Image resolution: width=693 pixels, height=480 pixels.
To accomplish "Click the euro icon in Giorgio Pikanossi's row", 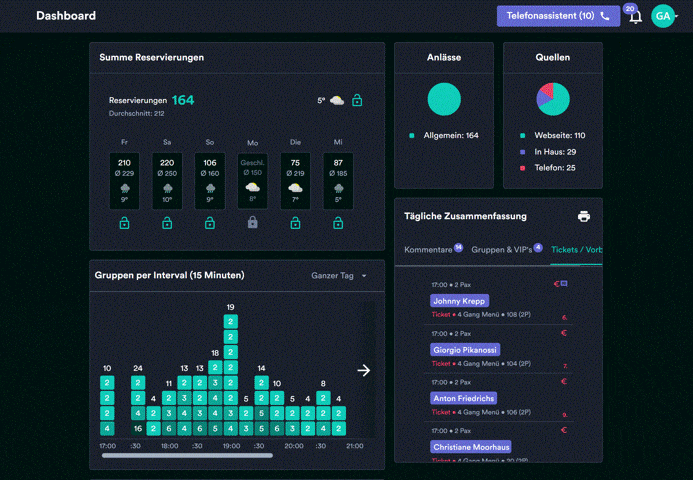I will [564, 333].
